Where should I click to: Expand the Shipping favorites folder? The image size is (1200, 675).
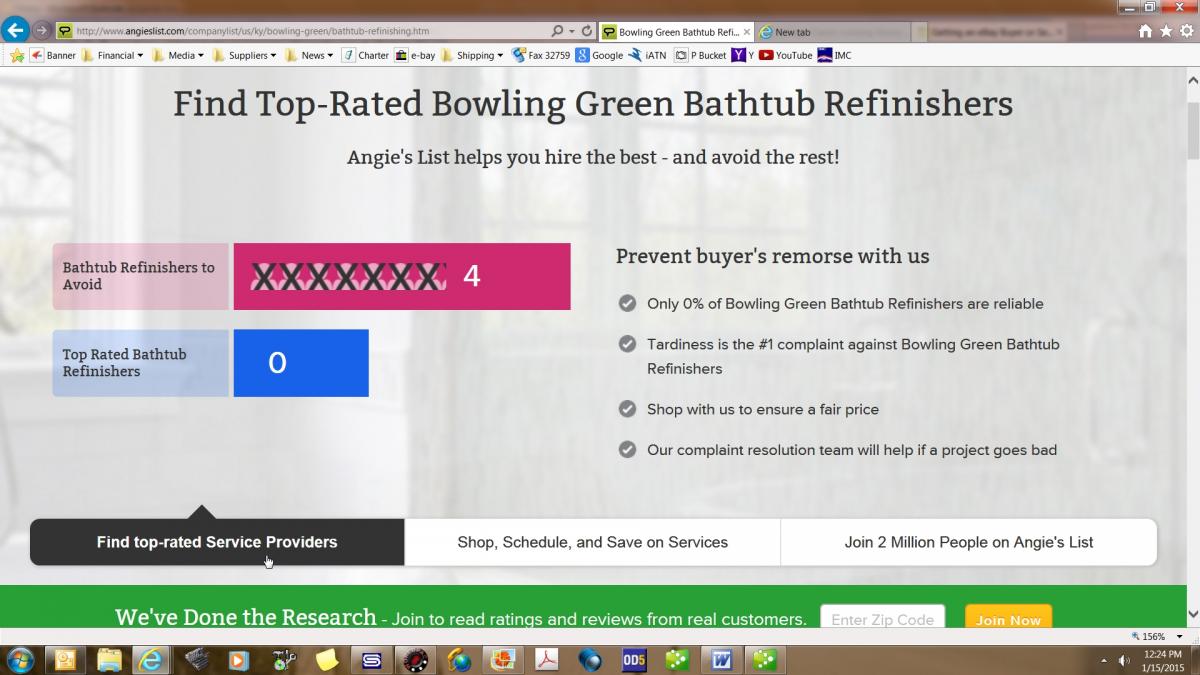click(x=473, y=55)
